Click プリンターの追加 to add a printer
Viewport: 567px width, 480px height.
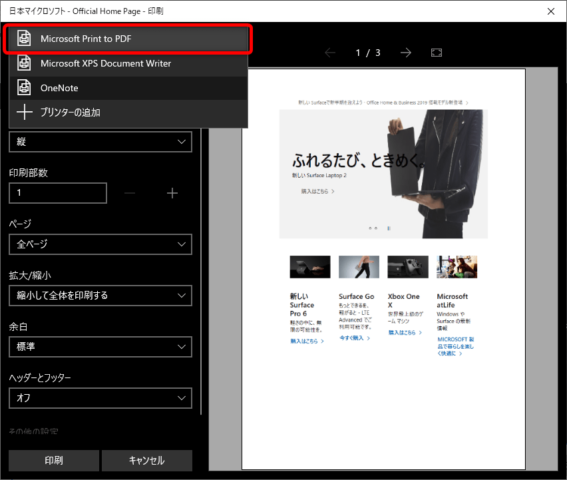pyautogui.click(x=129, y=112)
